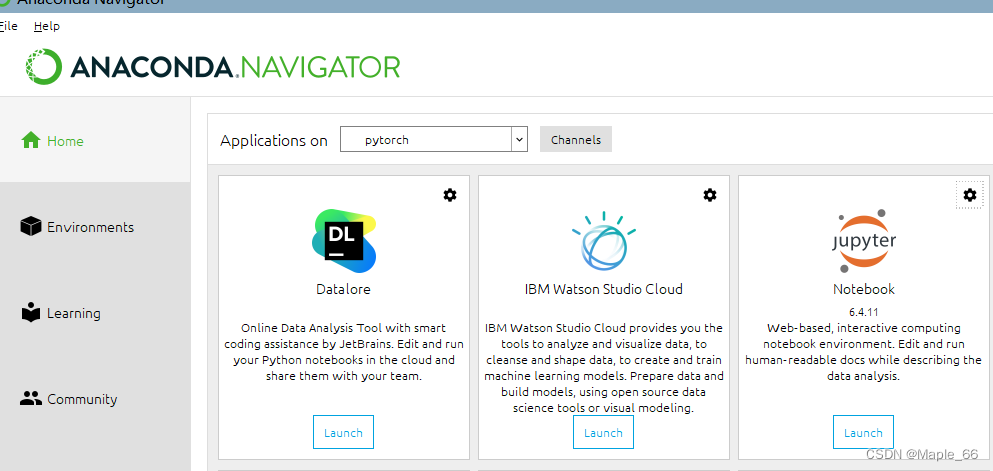
Task: Open the Help menu
Action: (x=47, y=26)
